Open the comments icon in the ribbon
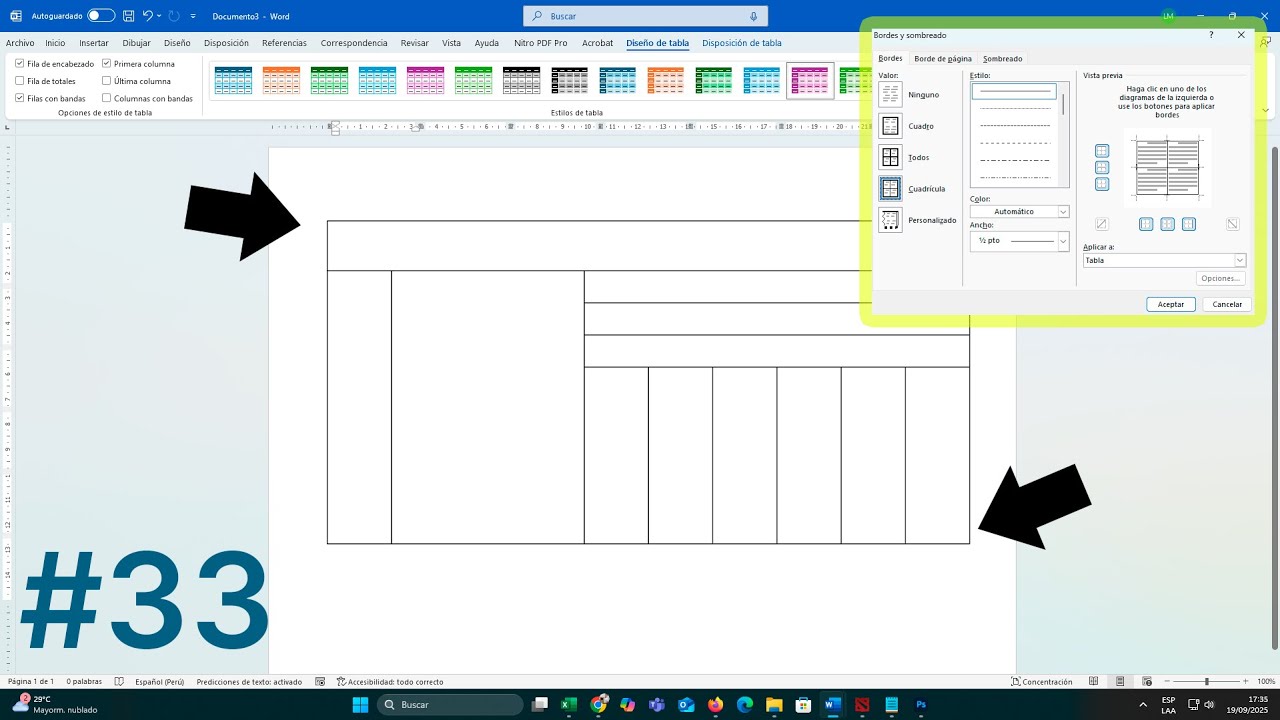Screen dimensions: 1280x720 pyautogui.click(x=1266, y=42)
